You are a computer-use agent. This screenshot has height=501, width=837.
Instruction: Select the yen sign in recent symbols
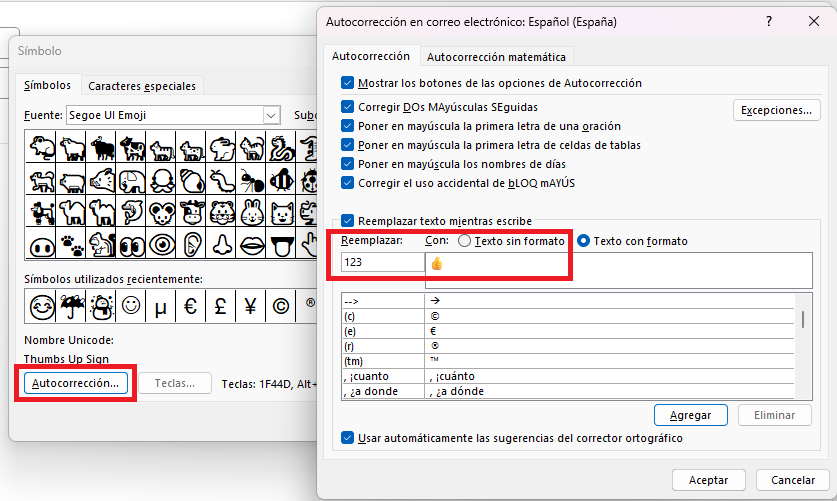(250, 306)
